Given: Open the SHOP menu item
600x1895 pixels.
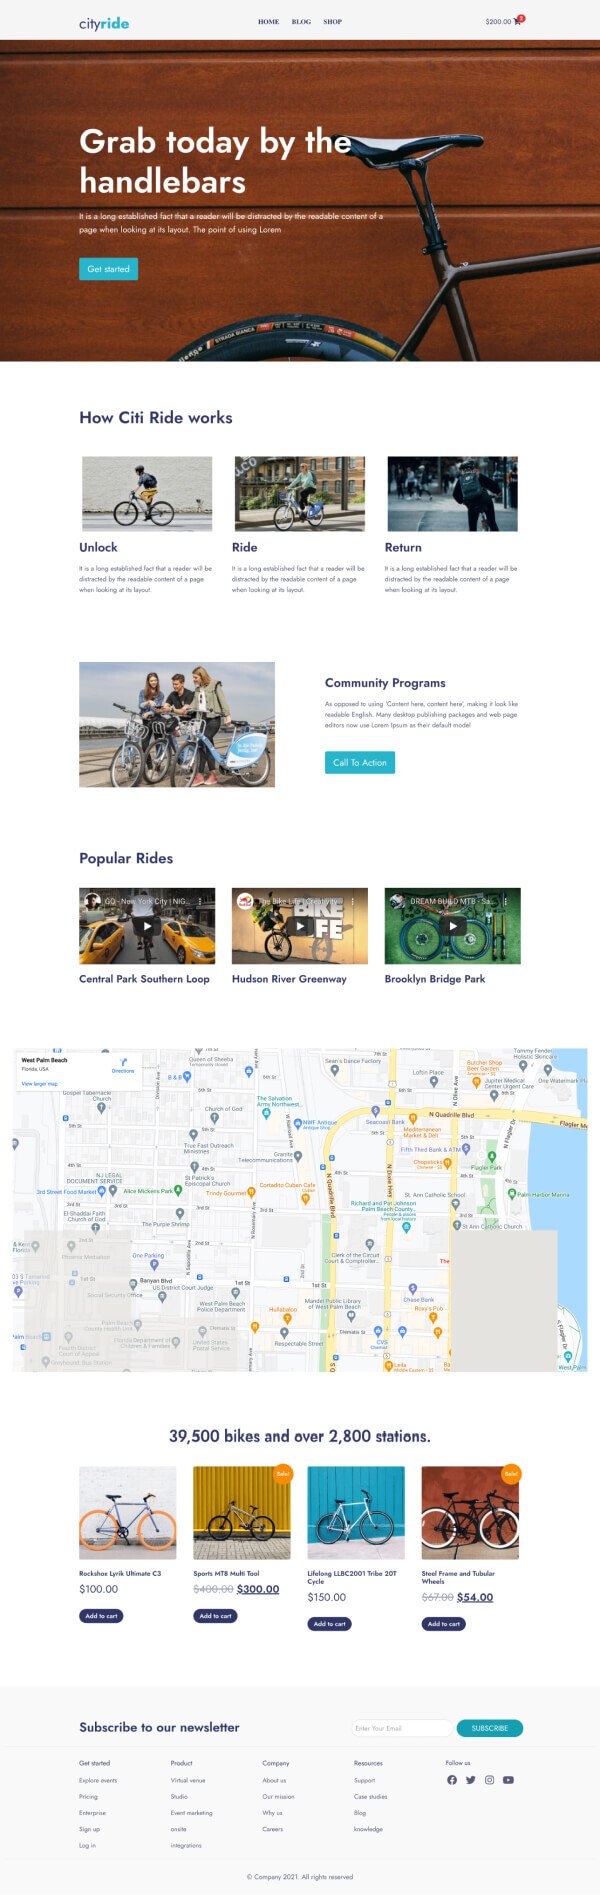Looking at the screenshot, I should click(x=333, y=21).
